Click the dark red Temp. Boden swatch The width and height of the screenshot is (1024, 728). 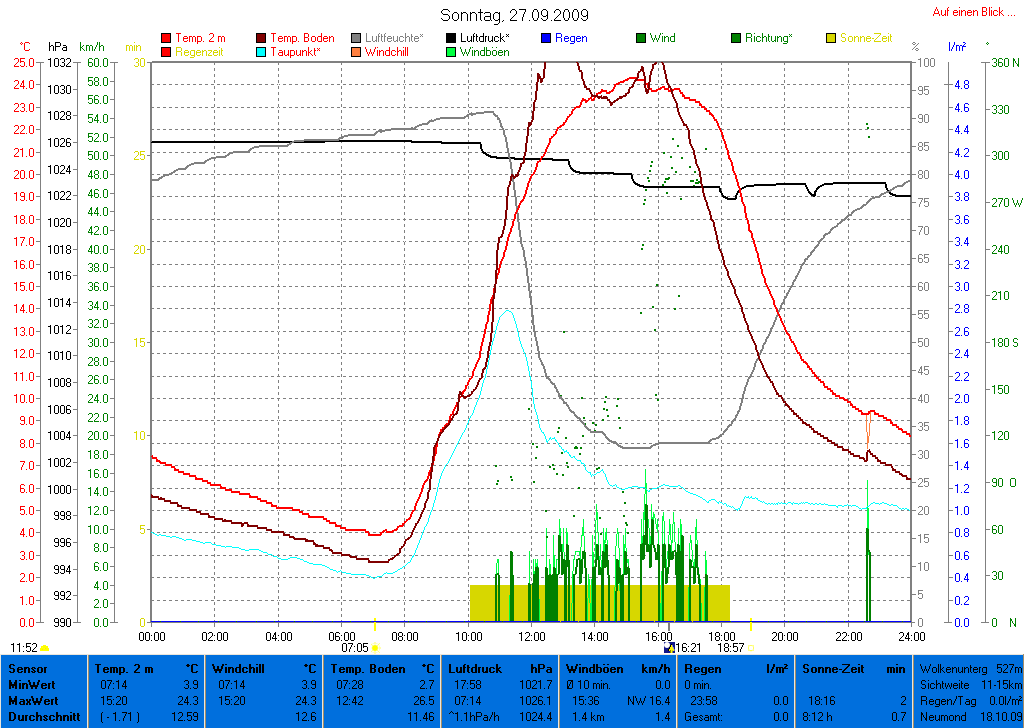pos(262,38)
